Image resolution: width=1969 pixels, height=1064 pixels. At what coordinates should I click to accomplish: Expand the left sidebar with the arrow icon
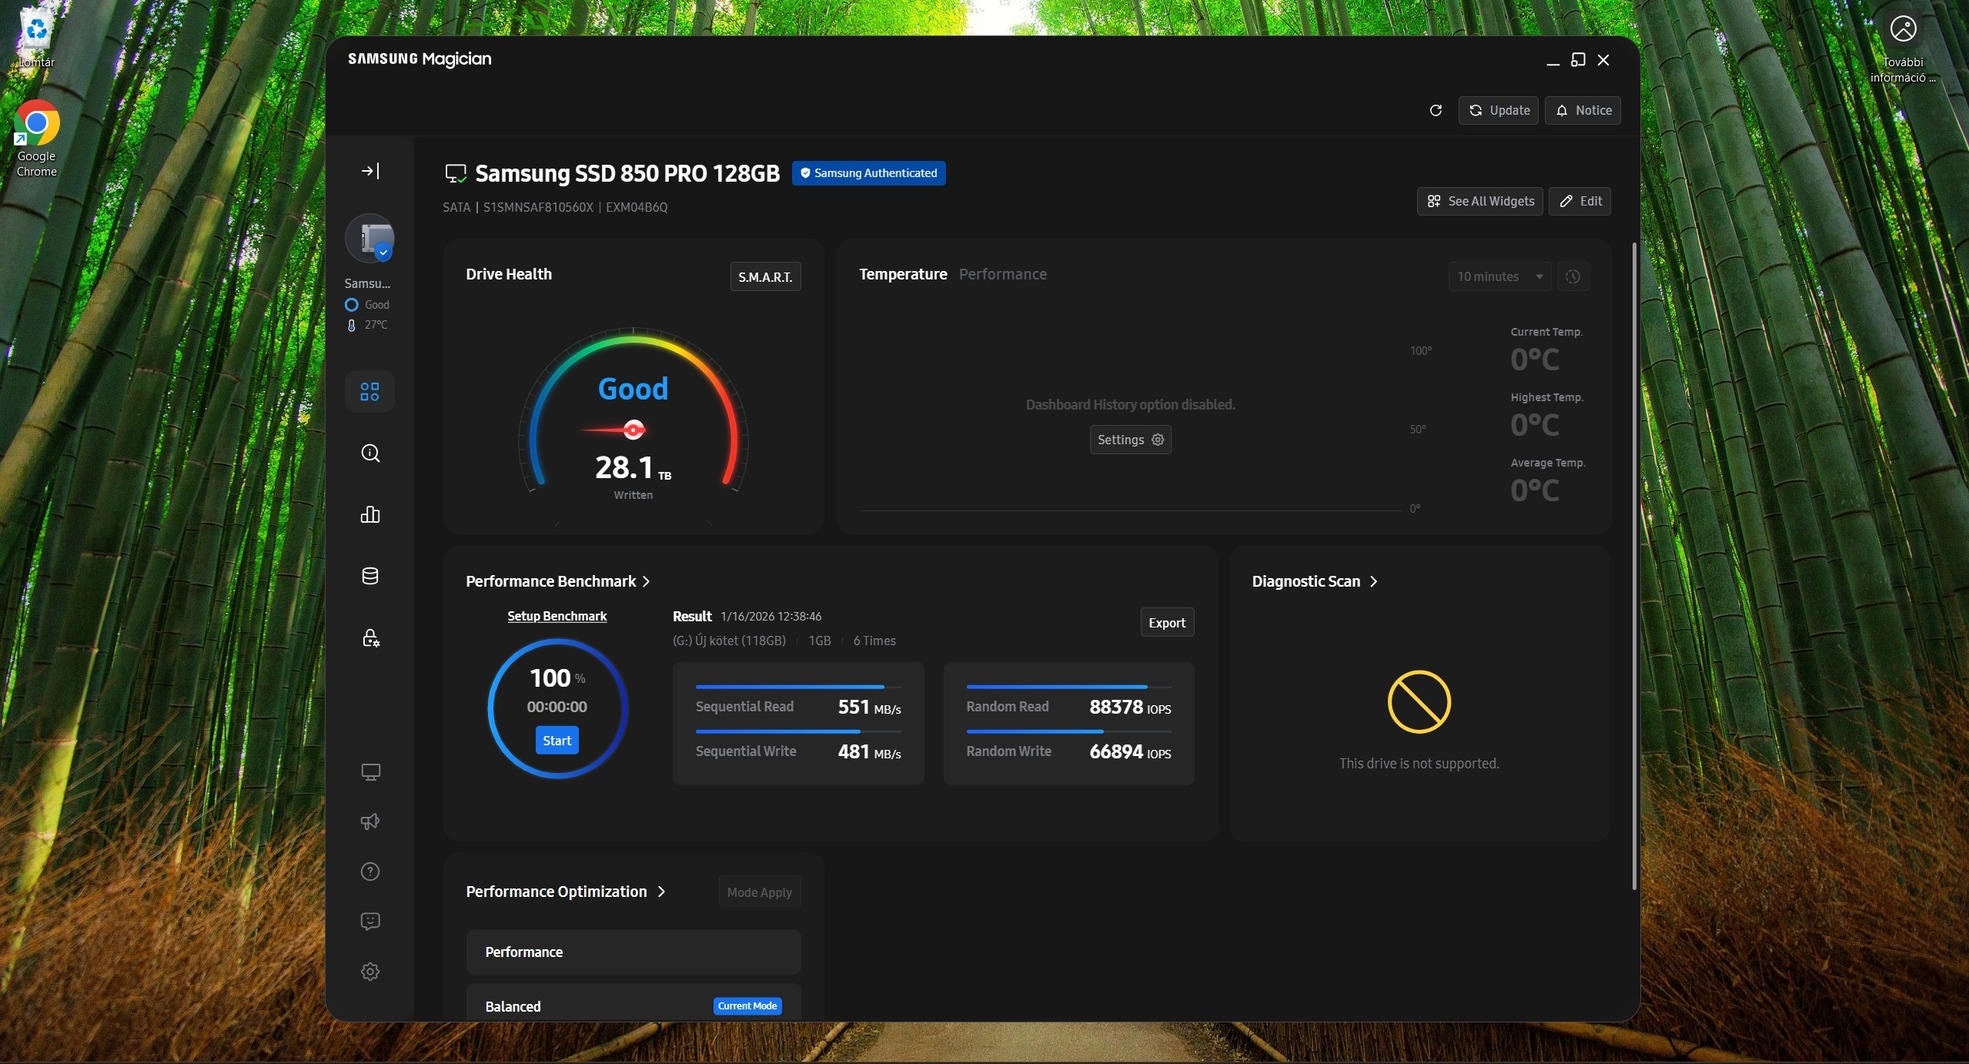point(370,171)
